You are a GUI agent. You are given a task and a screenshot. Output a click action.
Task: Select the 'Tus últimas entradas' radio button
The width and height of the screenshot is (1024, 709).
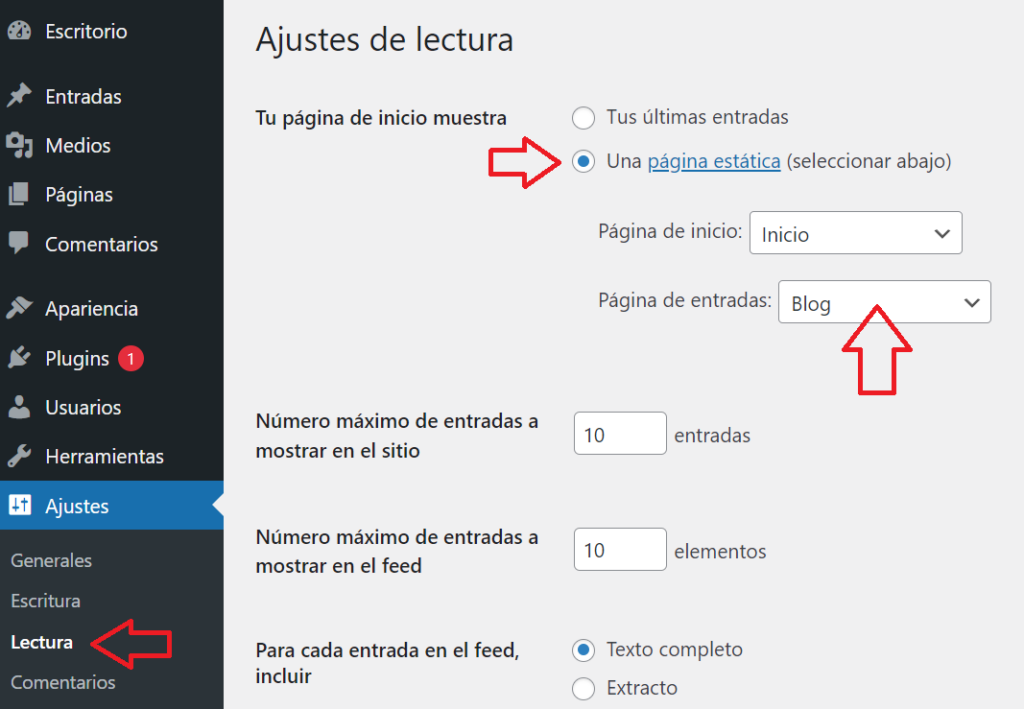tap(583, 117)
